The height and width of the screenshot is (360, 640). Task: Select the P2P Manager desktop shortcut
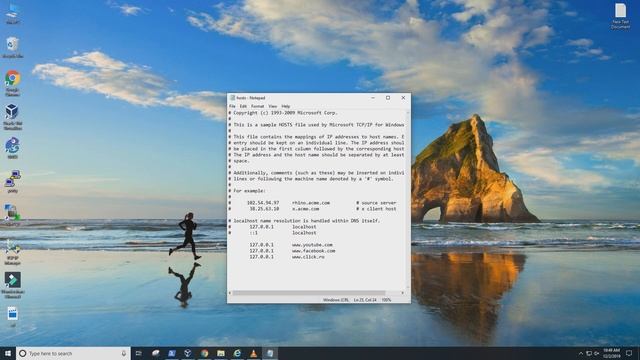12,253
